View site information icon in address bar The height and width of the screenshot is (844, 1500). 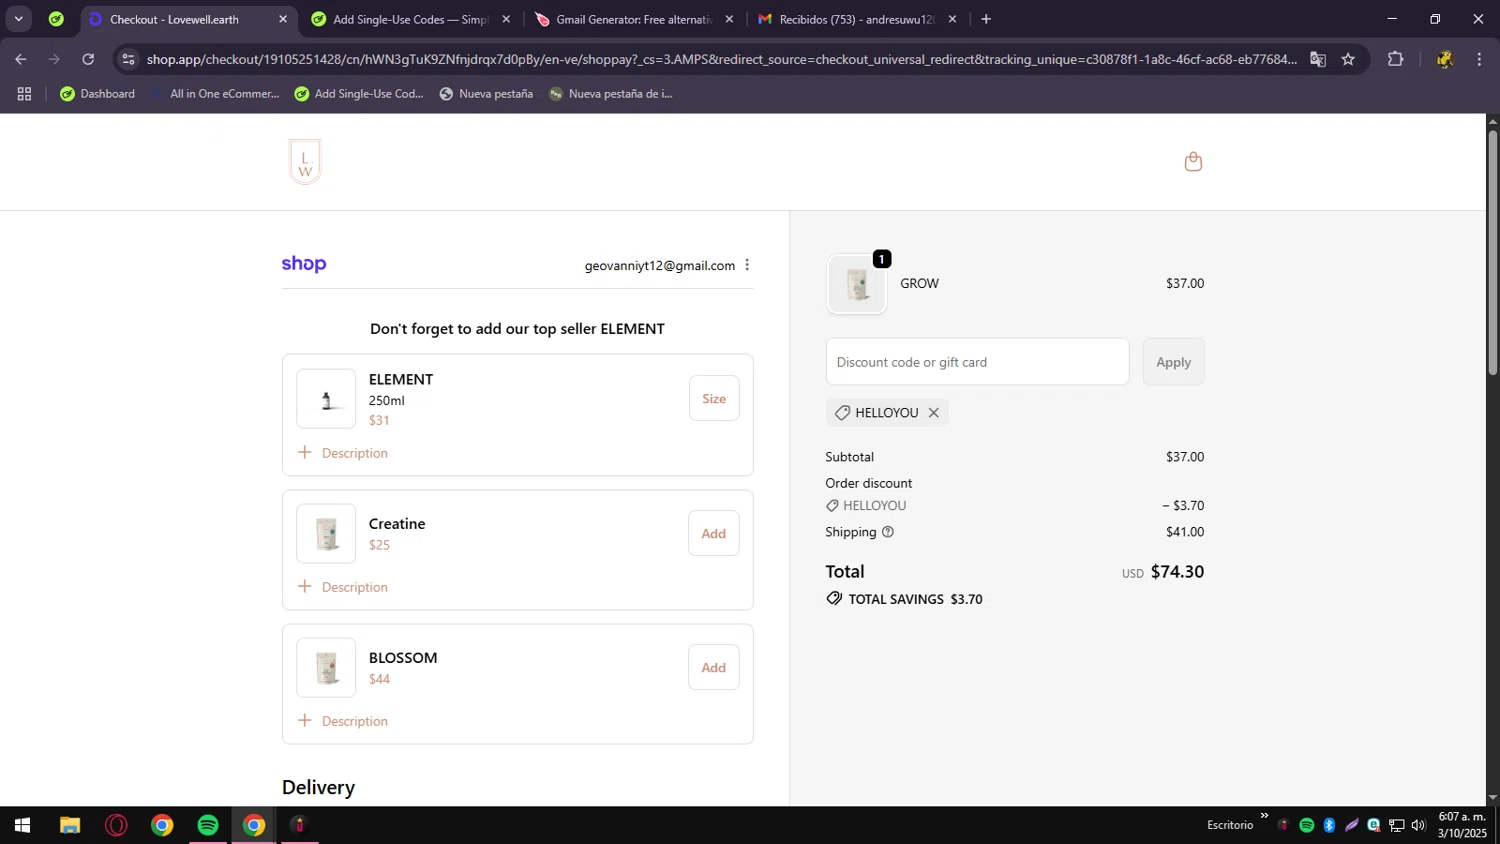pos(128,59)
